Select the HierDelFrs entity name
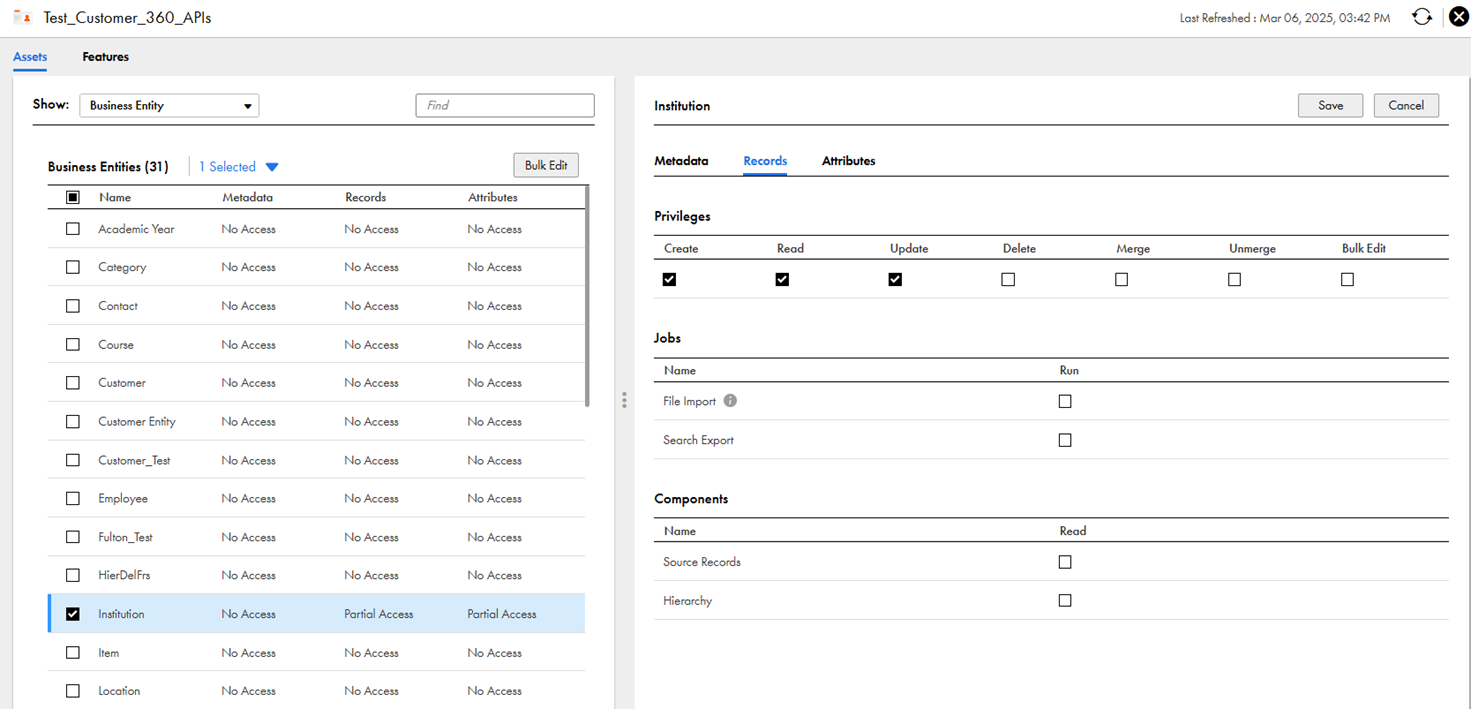Image resolution: width=1471 pixels, height=709 pixels. (x=124, y=575)
